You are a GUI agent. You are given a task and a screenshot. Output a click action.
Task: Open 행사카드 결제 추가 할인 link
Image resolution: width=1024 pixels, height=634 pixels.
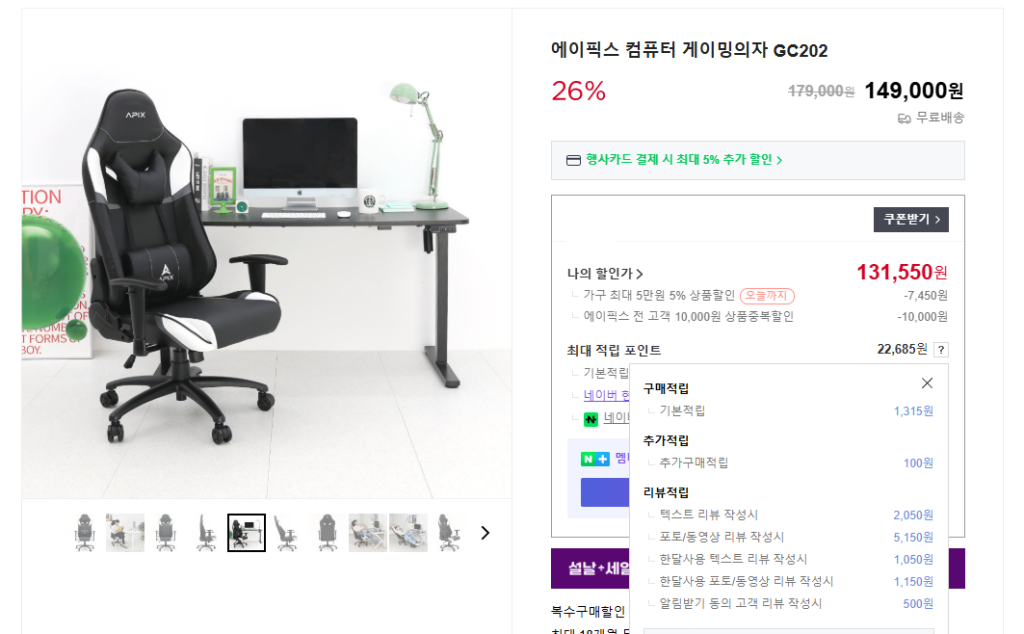coord(684,159)
